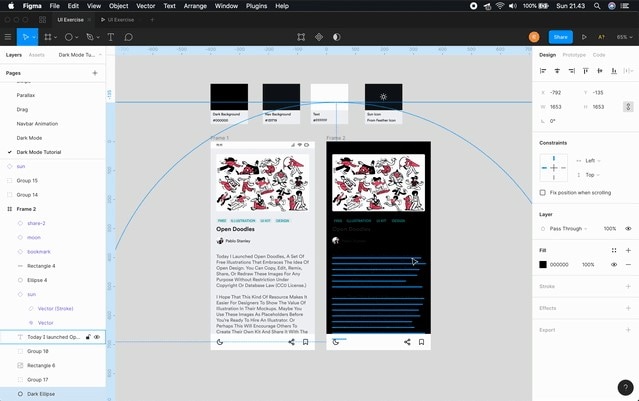Add a new fill with plus

628,250
